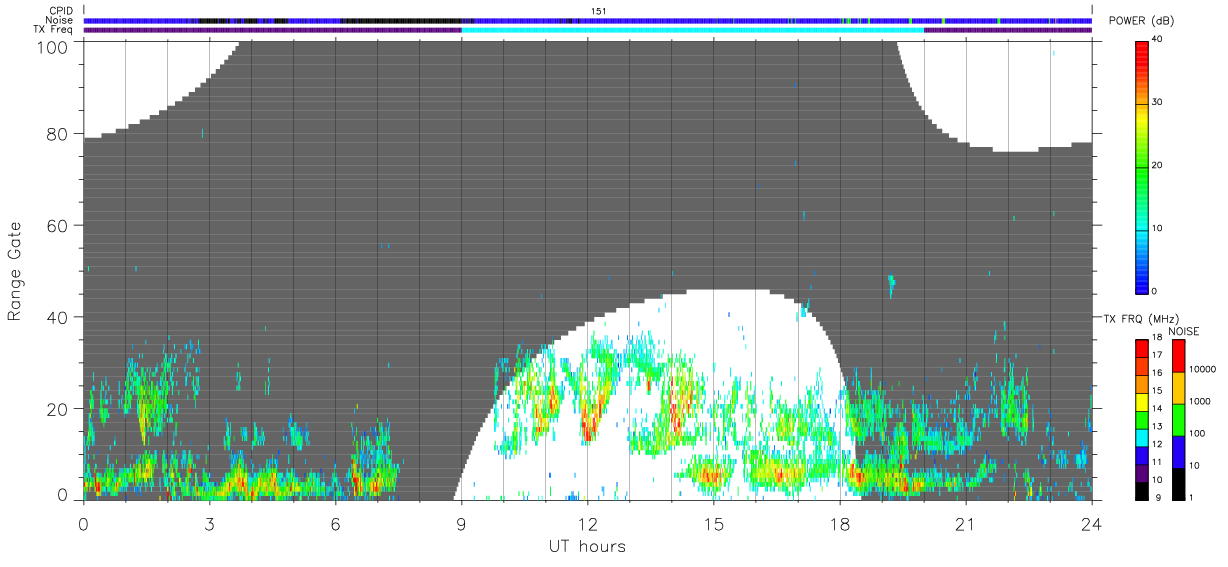Pick the green 13-14 MHz frequency swatch
Viewport: 1228px width, 567px height.
(x=1141, y=420)
